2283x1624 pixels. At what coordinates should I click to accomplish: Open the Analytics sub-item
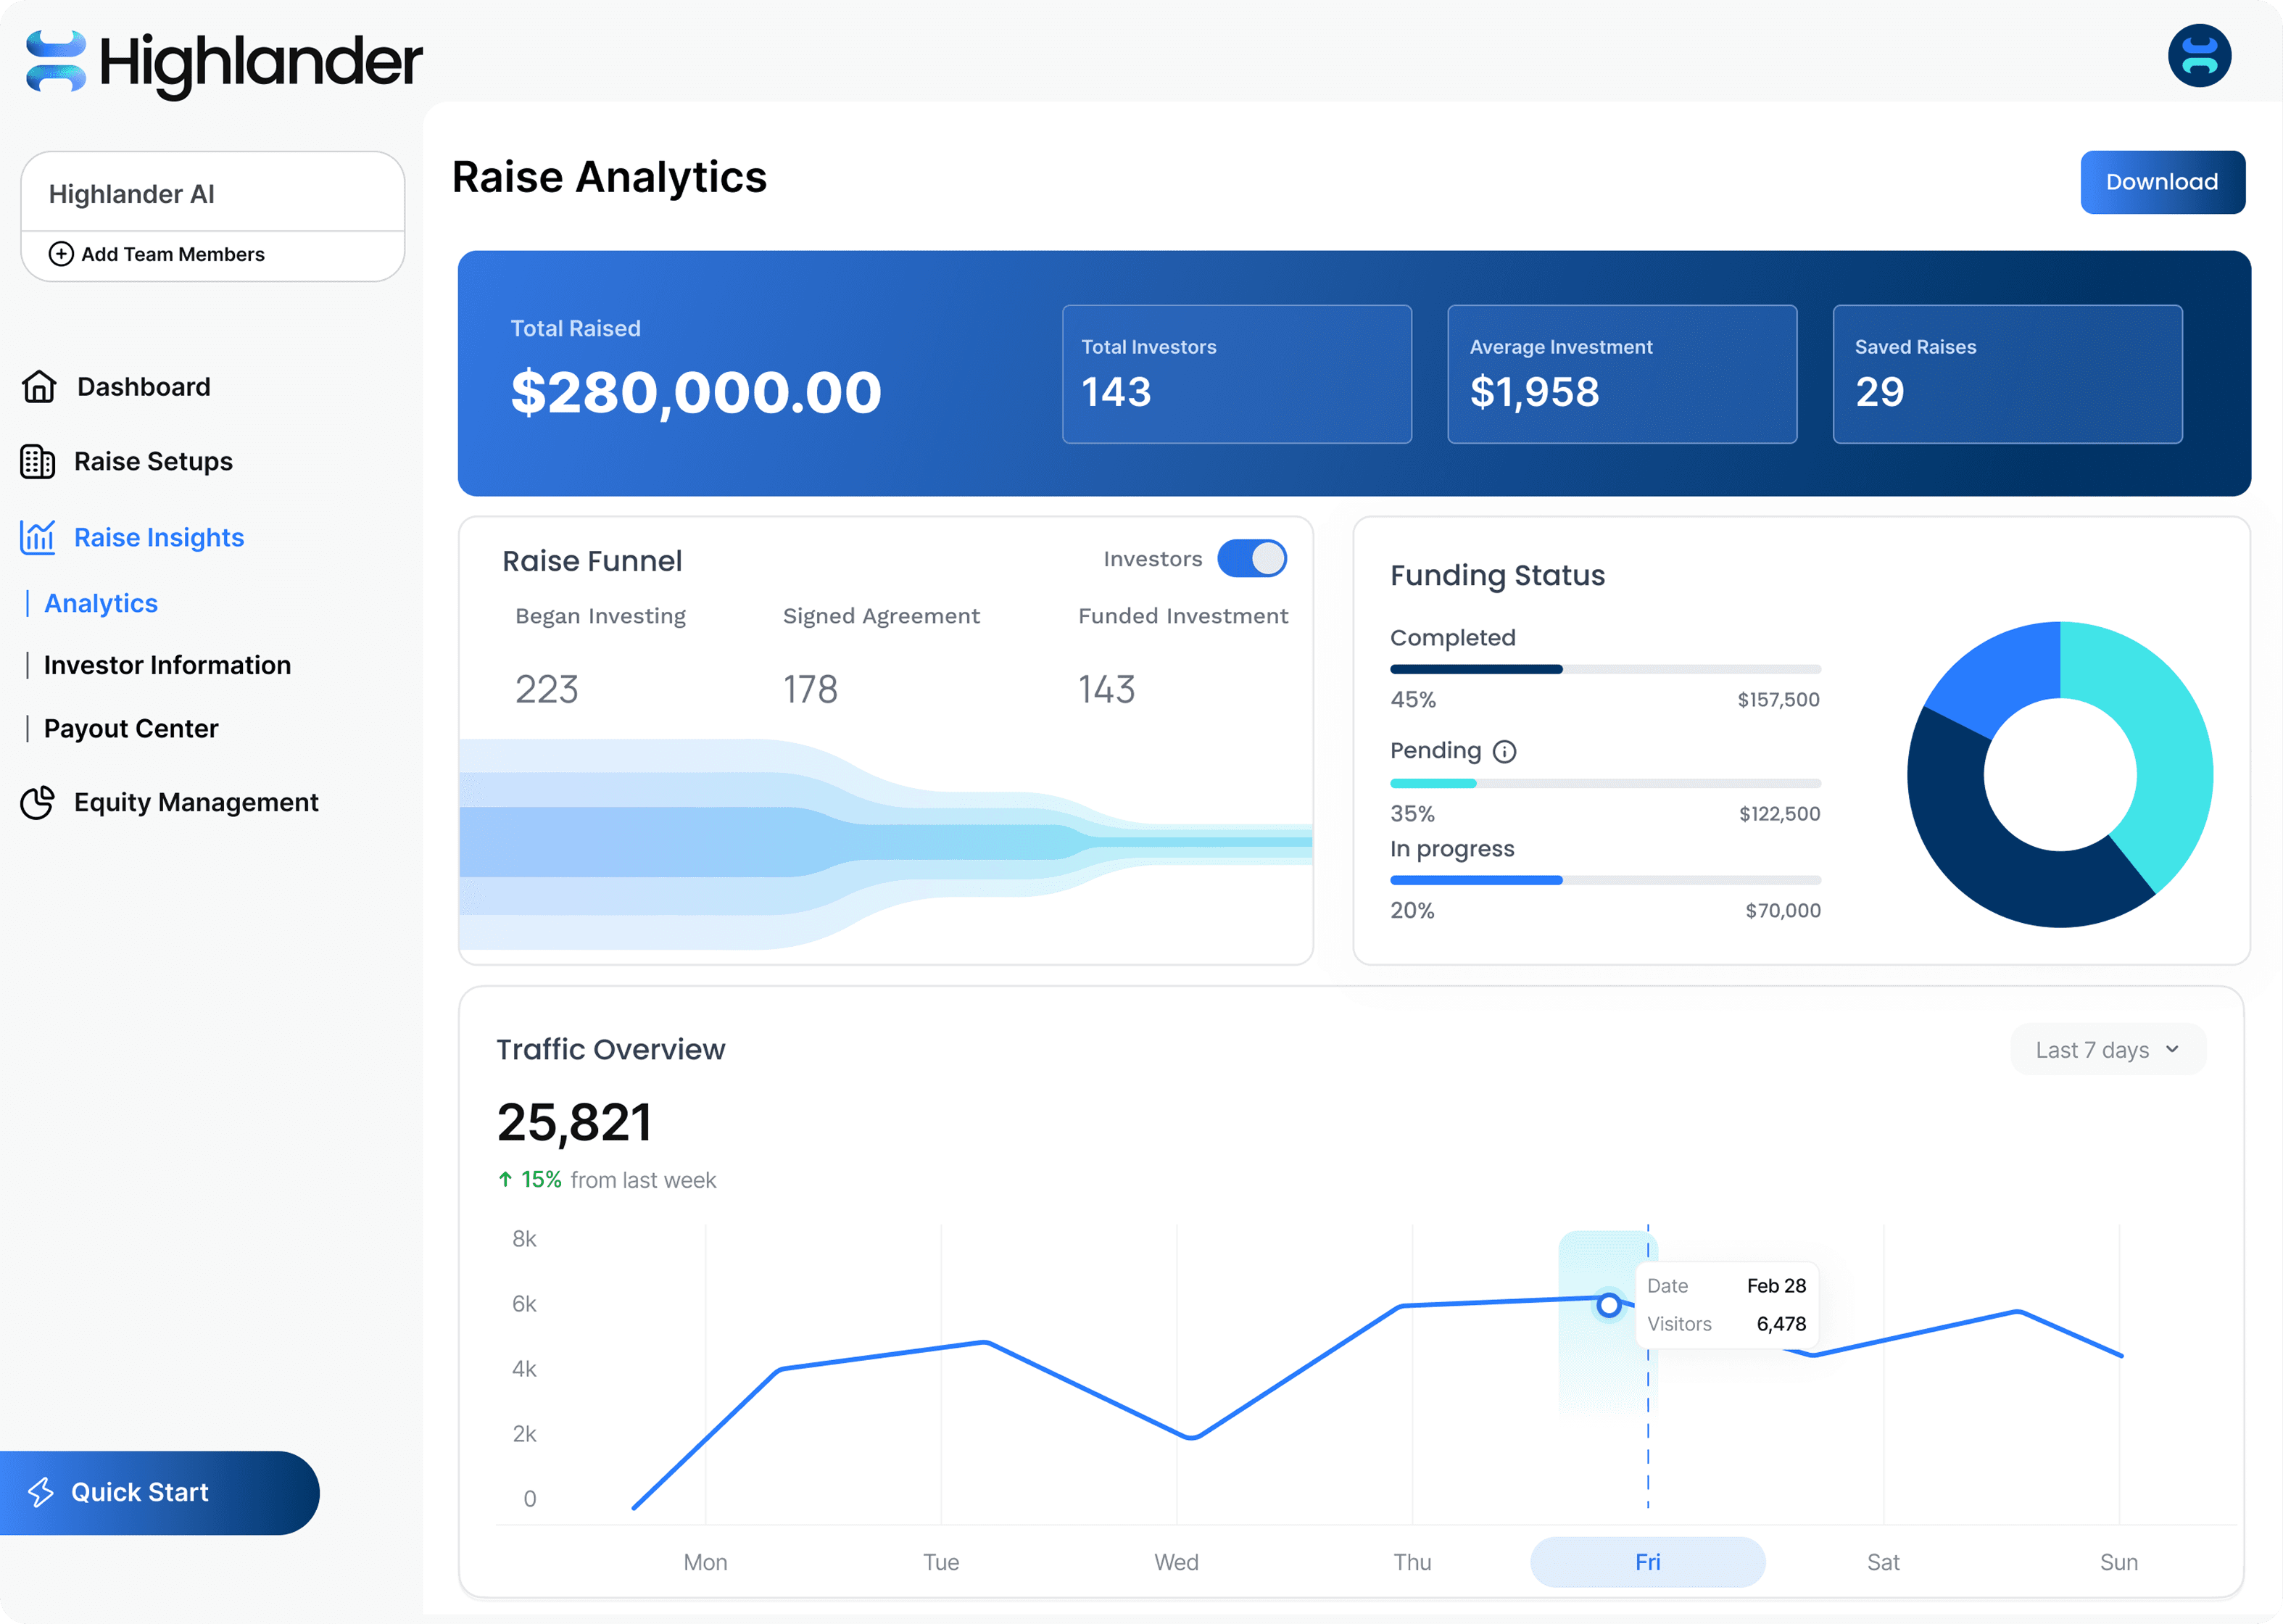point(101,603)
